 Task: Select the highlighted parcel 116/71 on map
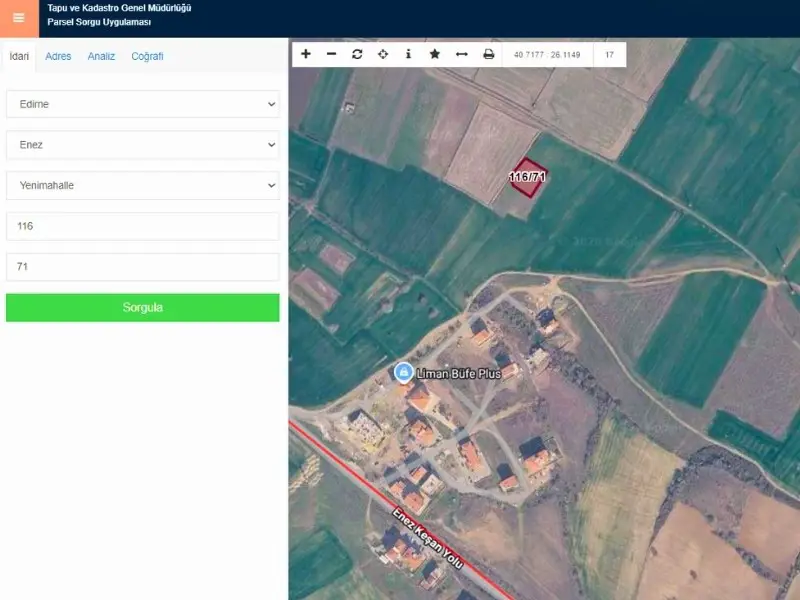tap(529, 178)
